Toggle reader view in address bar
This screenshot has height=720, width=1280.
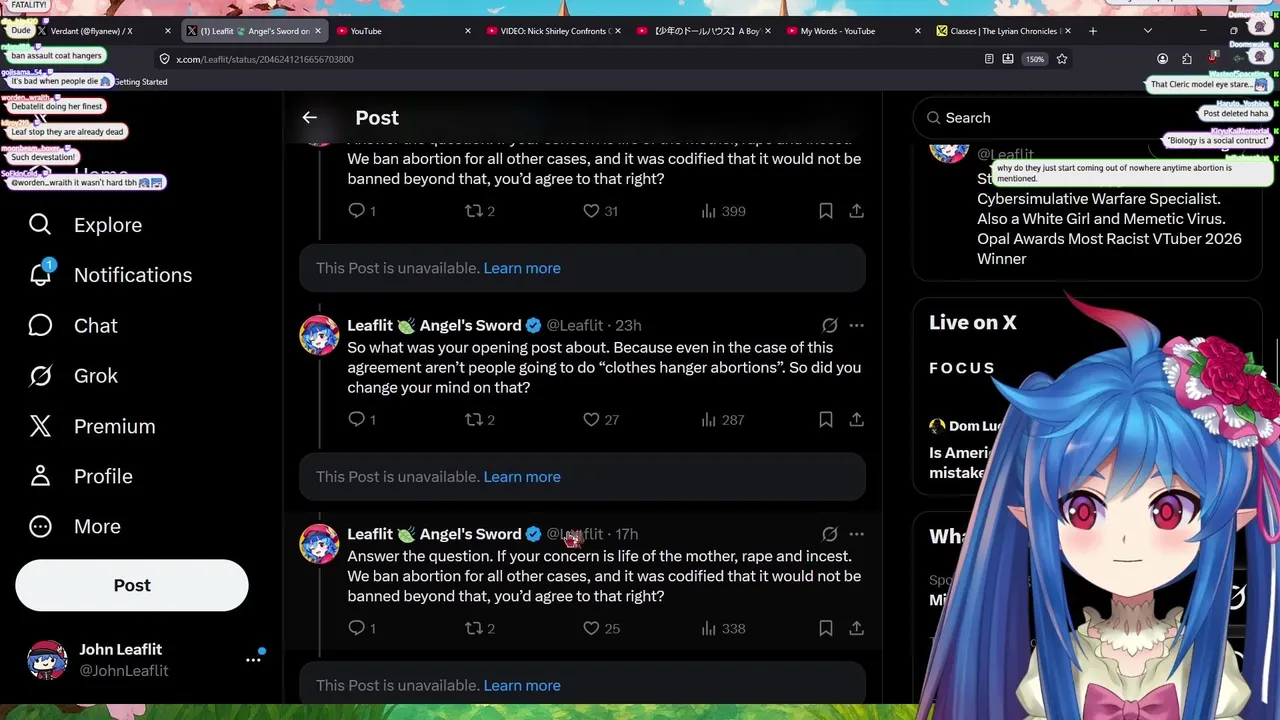(989, 59)
